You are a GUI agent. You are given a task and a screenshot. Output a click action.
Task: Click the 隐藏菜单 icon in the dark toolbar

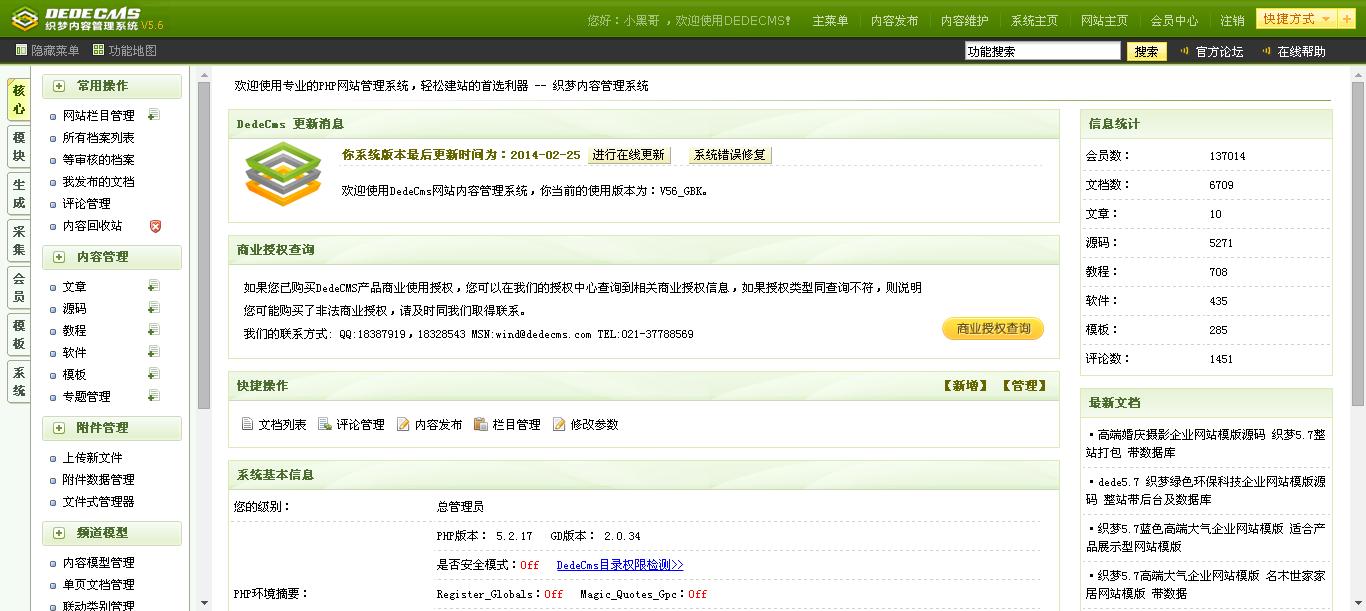coord(21,50)
